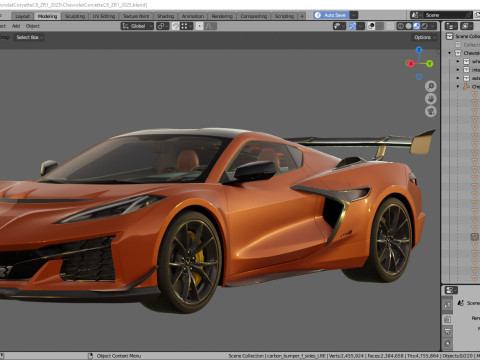Open the Output properties tab
480x360 pixels.
(x=447, y=332)
